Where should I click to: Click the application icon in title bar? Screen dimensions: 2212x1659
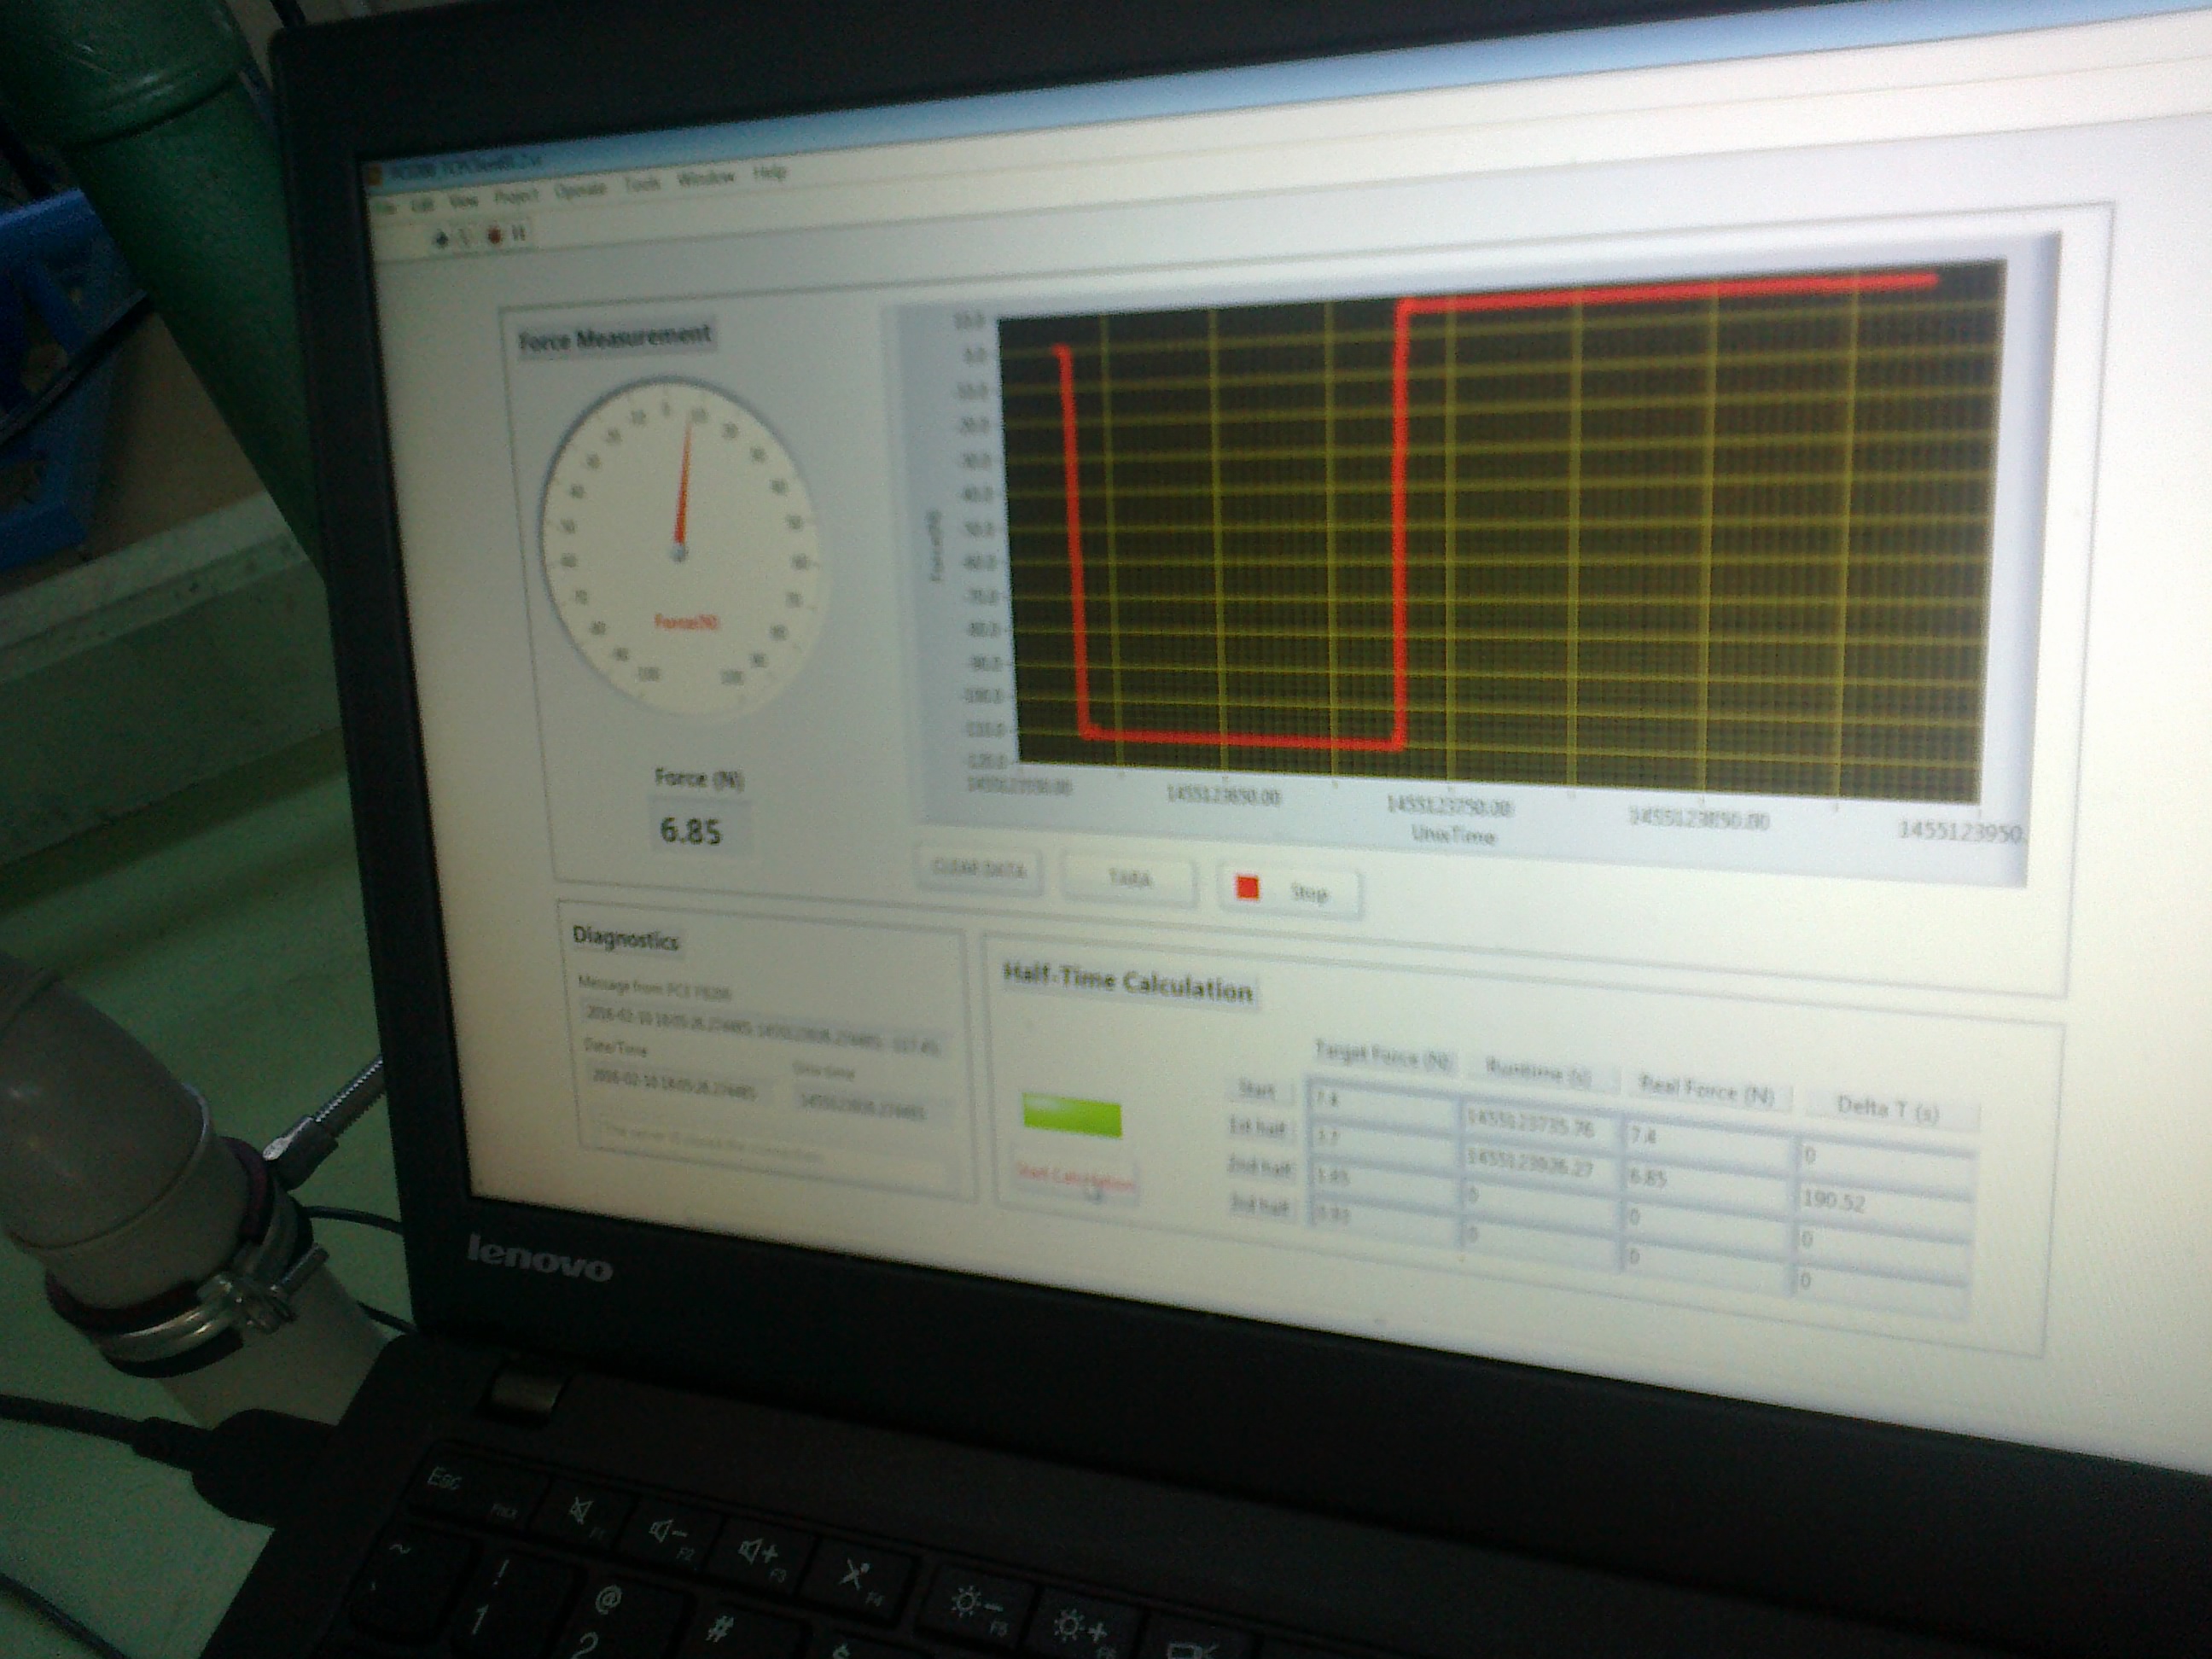pyautogui.click(x=376, y=175)
